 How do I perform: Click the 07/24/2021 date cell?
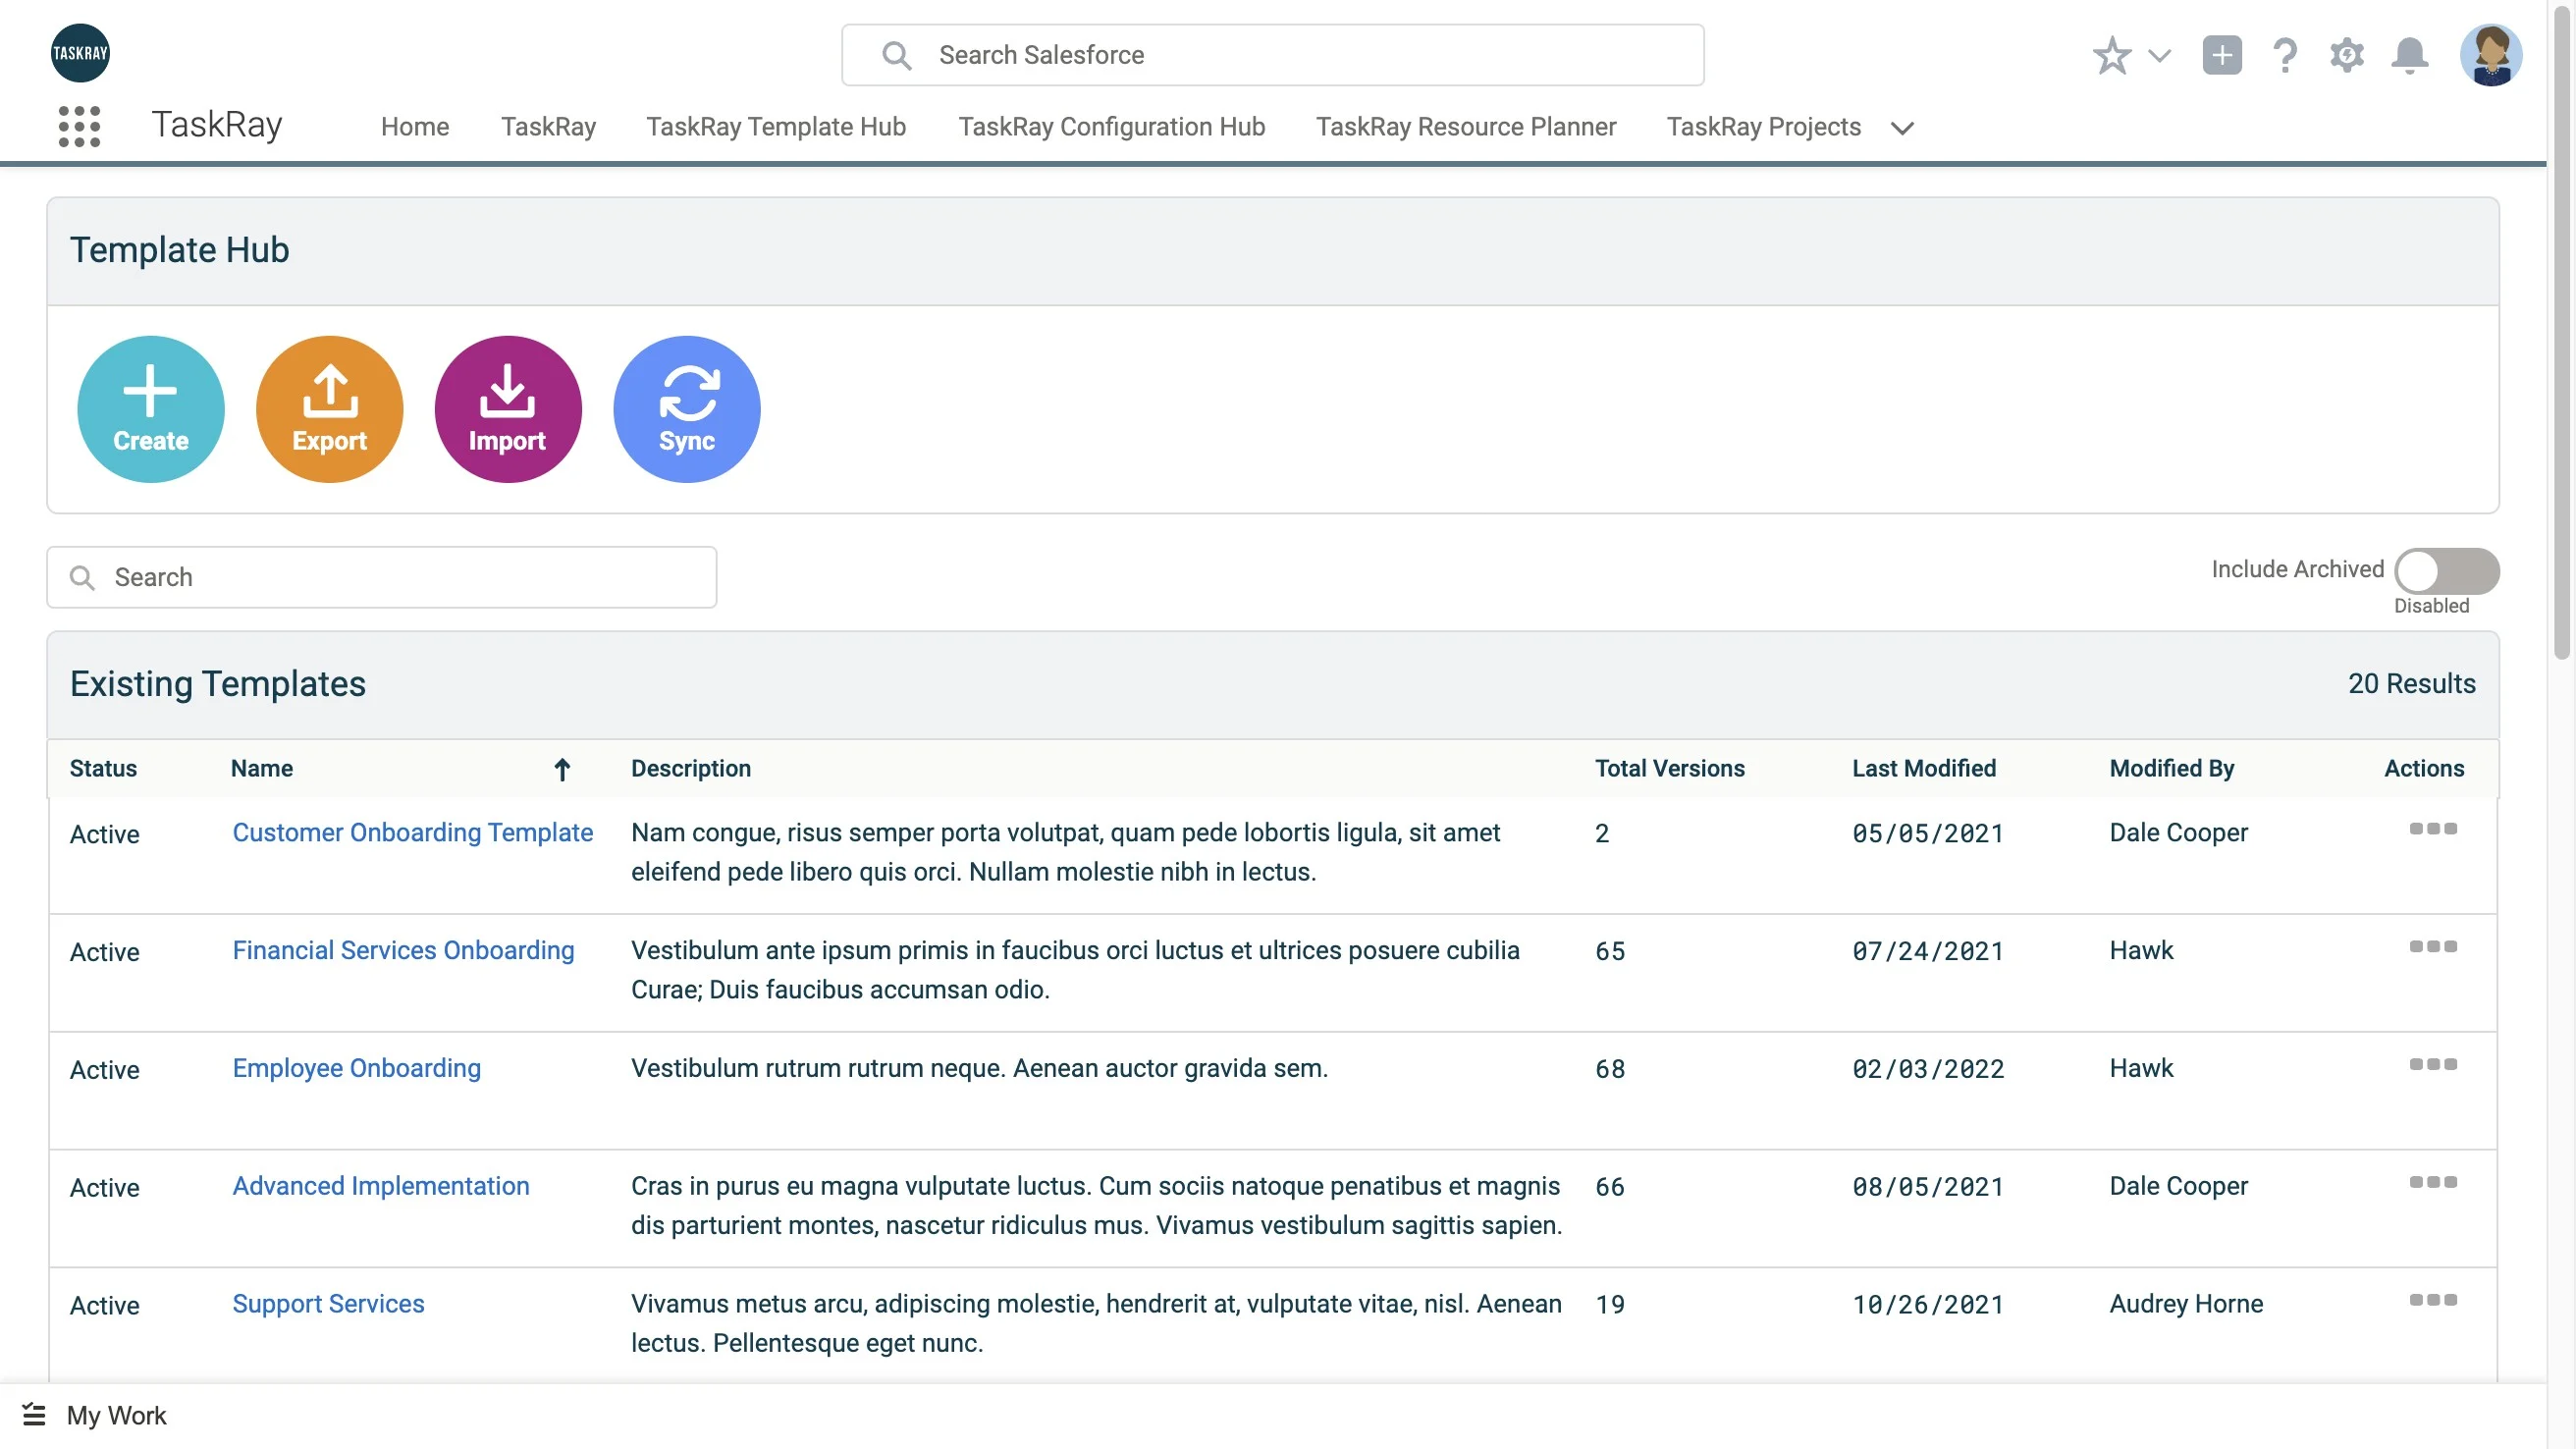point(1927,952)
